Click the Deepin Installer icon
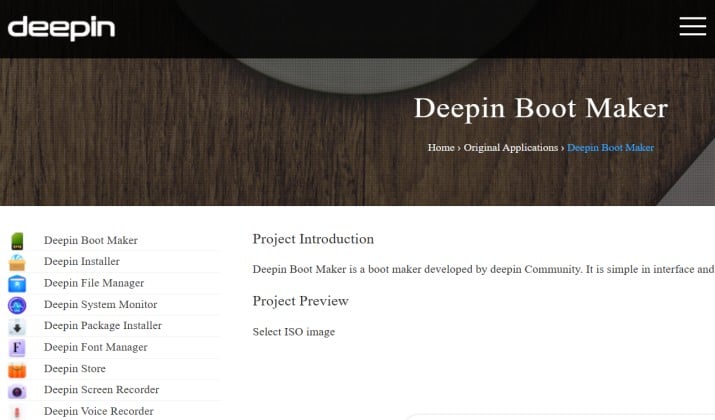This screenshot has height=420, width=715. pos(17,262)
